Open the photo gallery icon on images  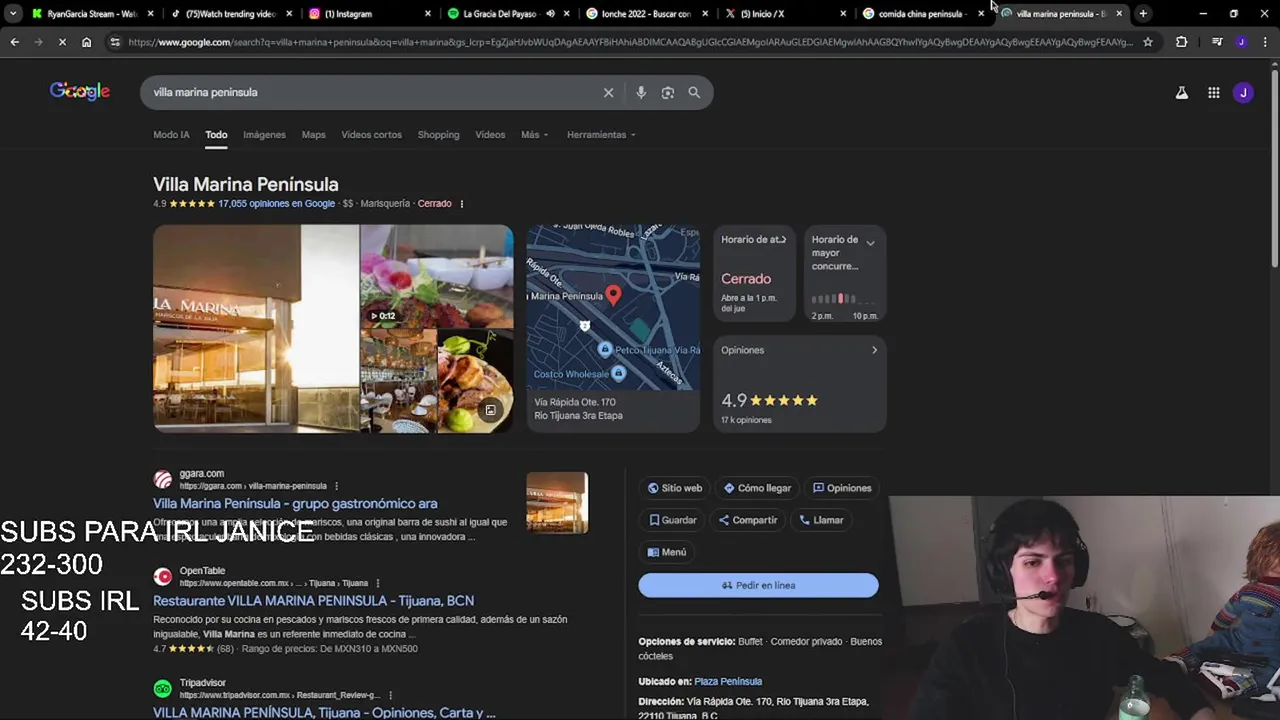[490, 410]
